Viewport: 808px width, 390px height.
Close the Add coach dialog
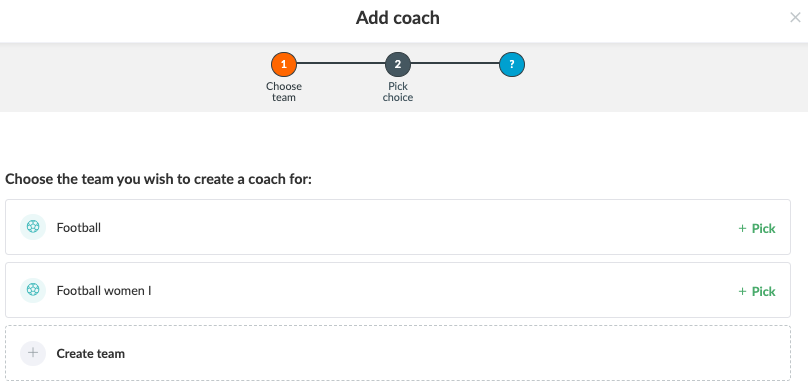click(795, 18)
